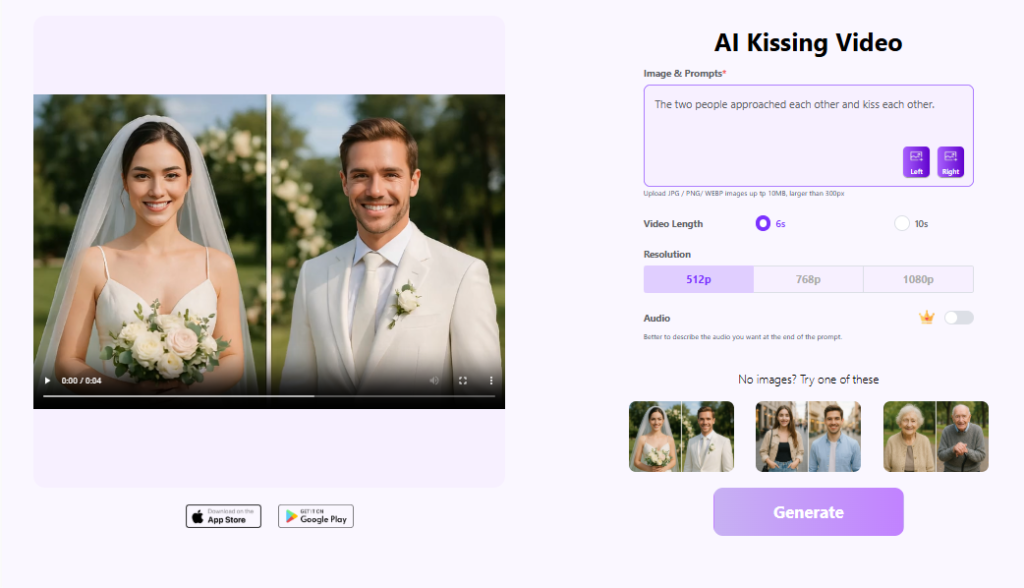Choose the 768p resolution tab
Screen dimensions: 1024x588
click(x=808, y=280)
